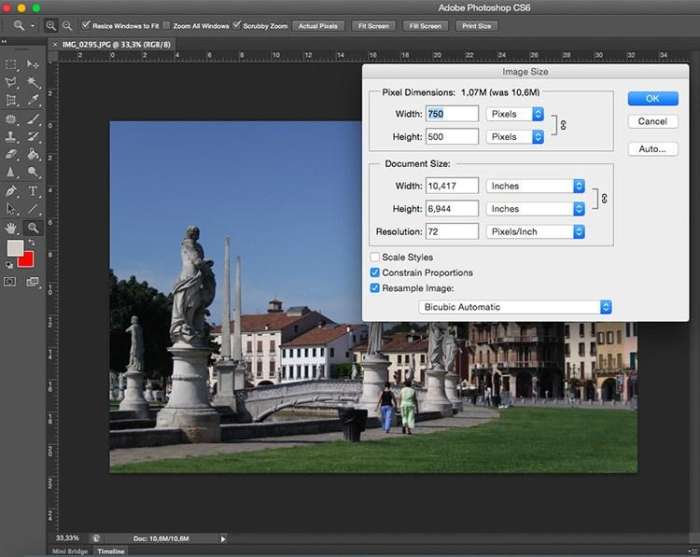Select the Type tool
Screen dimensions: 700x557
click(x=33, y=191)
